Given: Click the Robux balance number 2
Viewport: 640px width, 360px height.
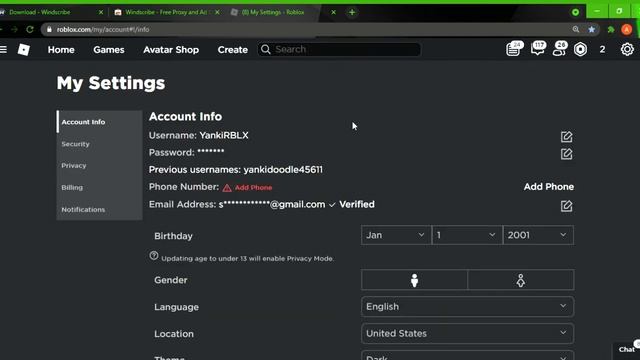Looking at the screenshot, I should click(602, 49).
